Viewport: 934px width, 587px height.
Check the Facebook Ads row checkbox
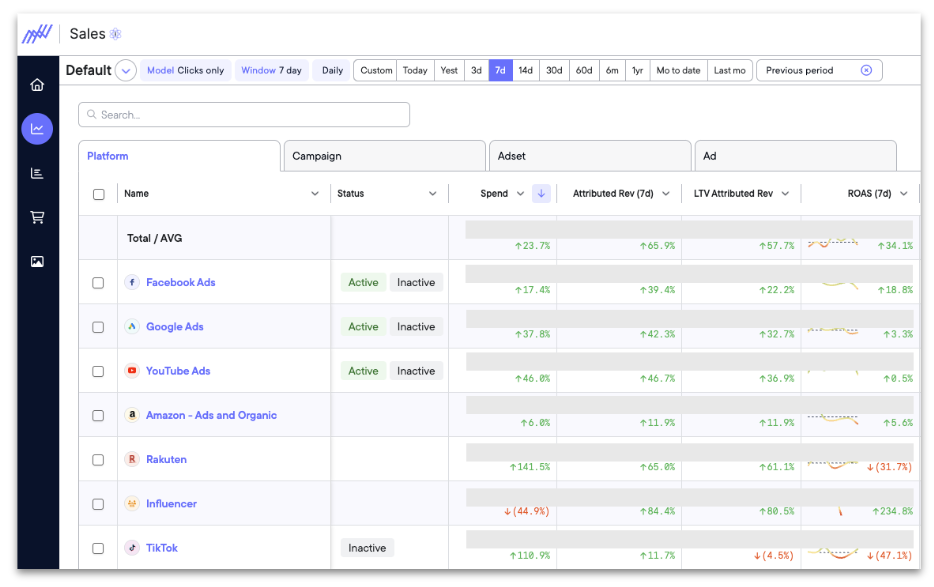pyautogui.click(x=98, y=283)
